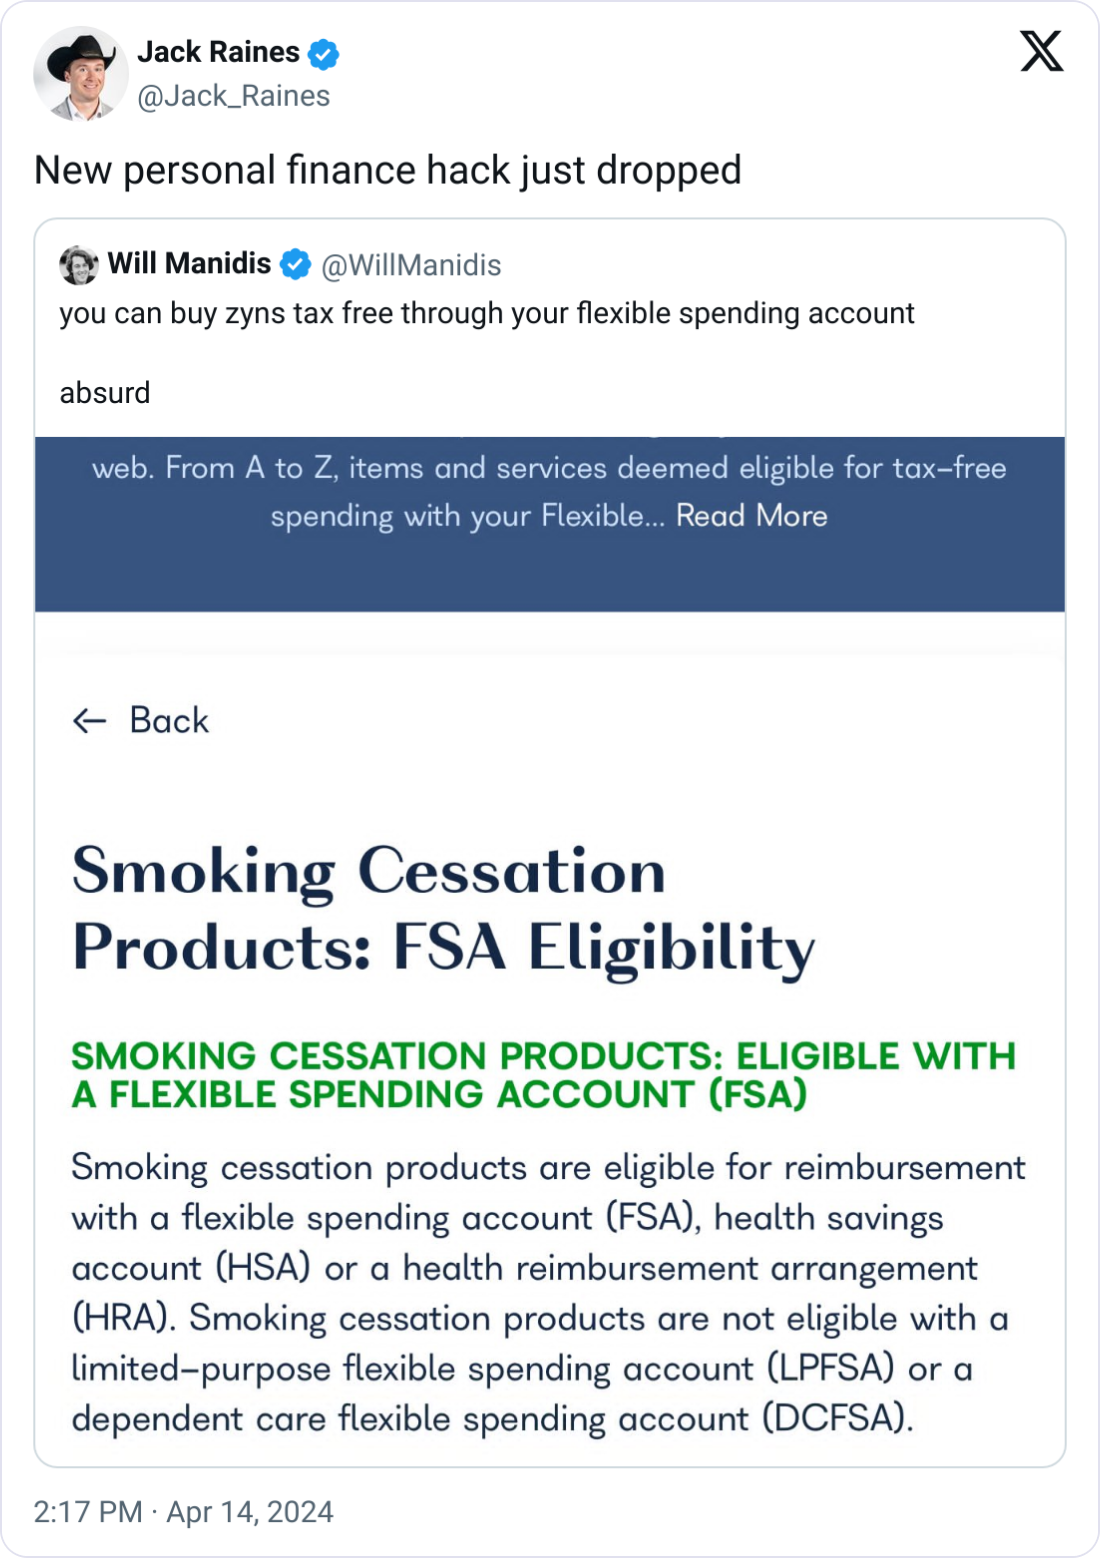Open the @WillManidis handle
Screen dimensions: 1100x1558
pos(411,265)
